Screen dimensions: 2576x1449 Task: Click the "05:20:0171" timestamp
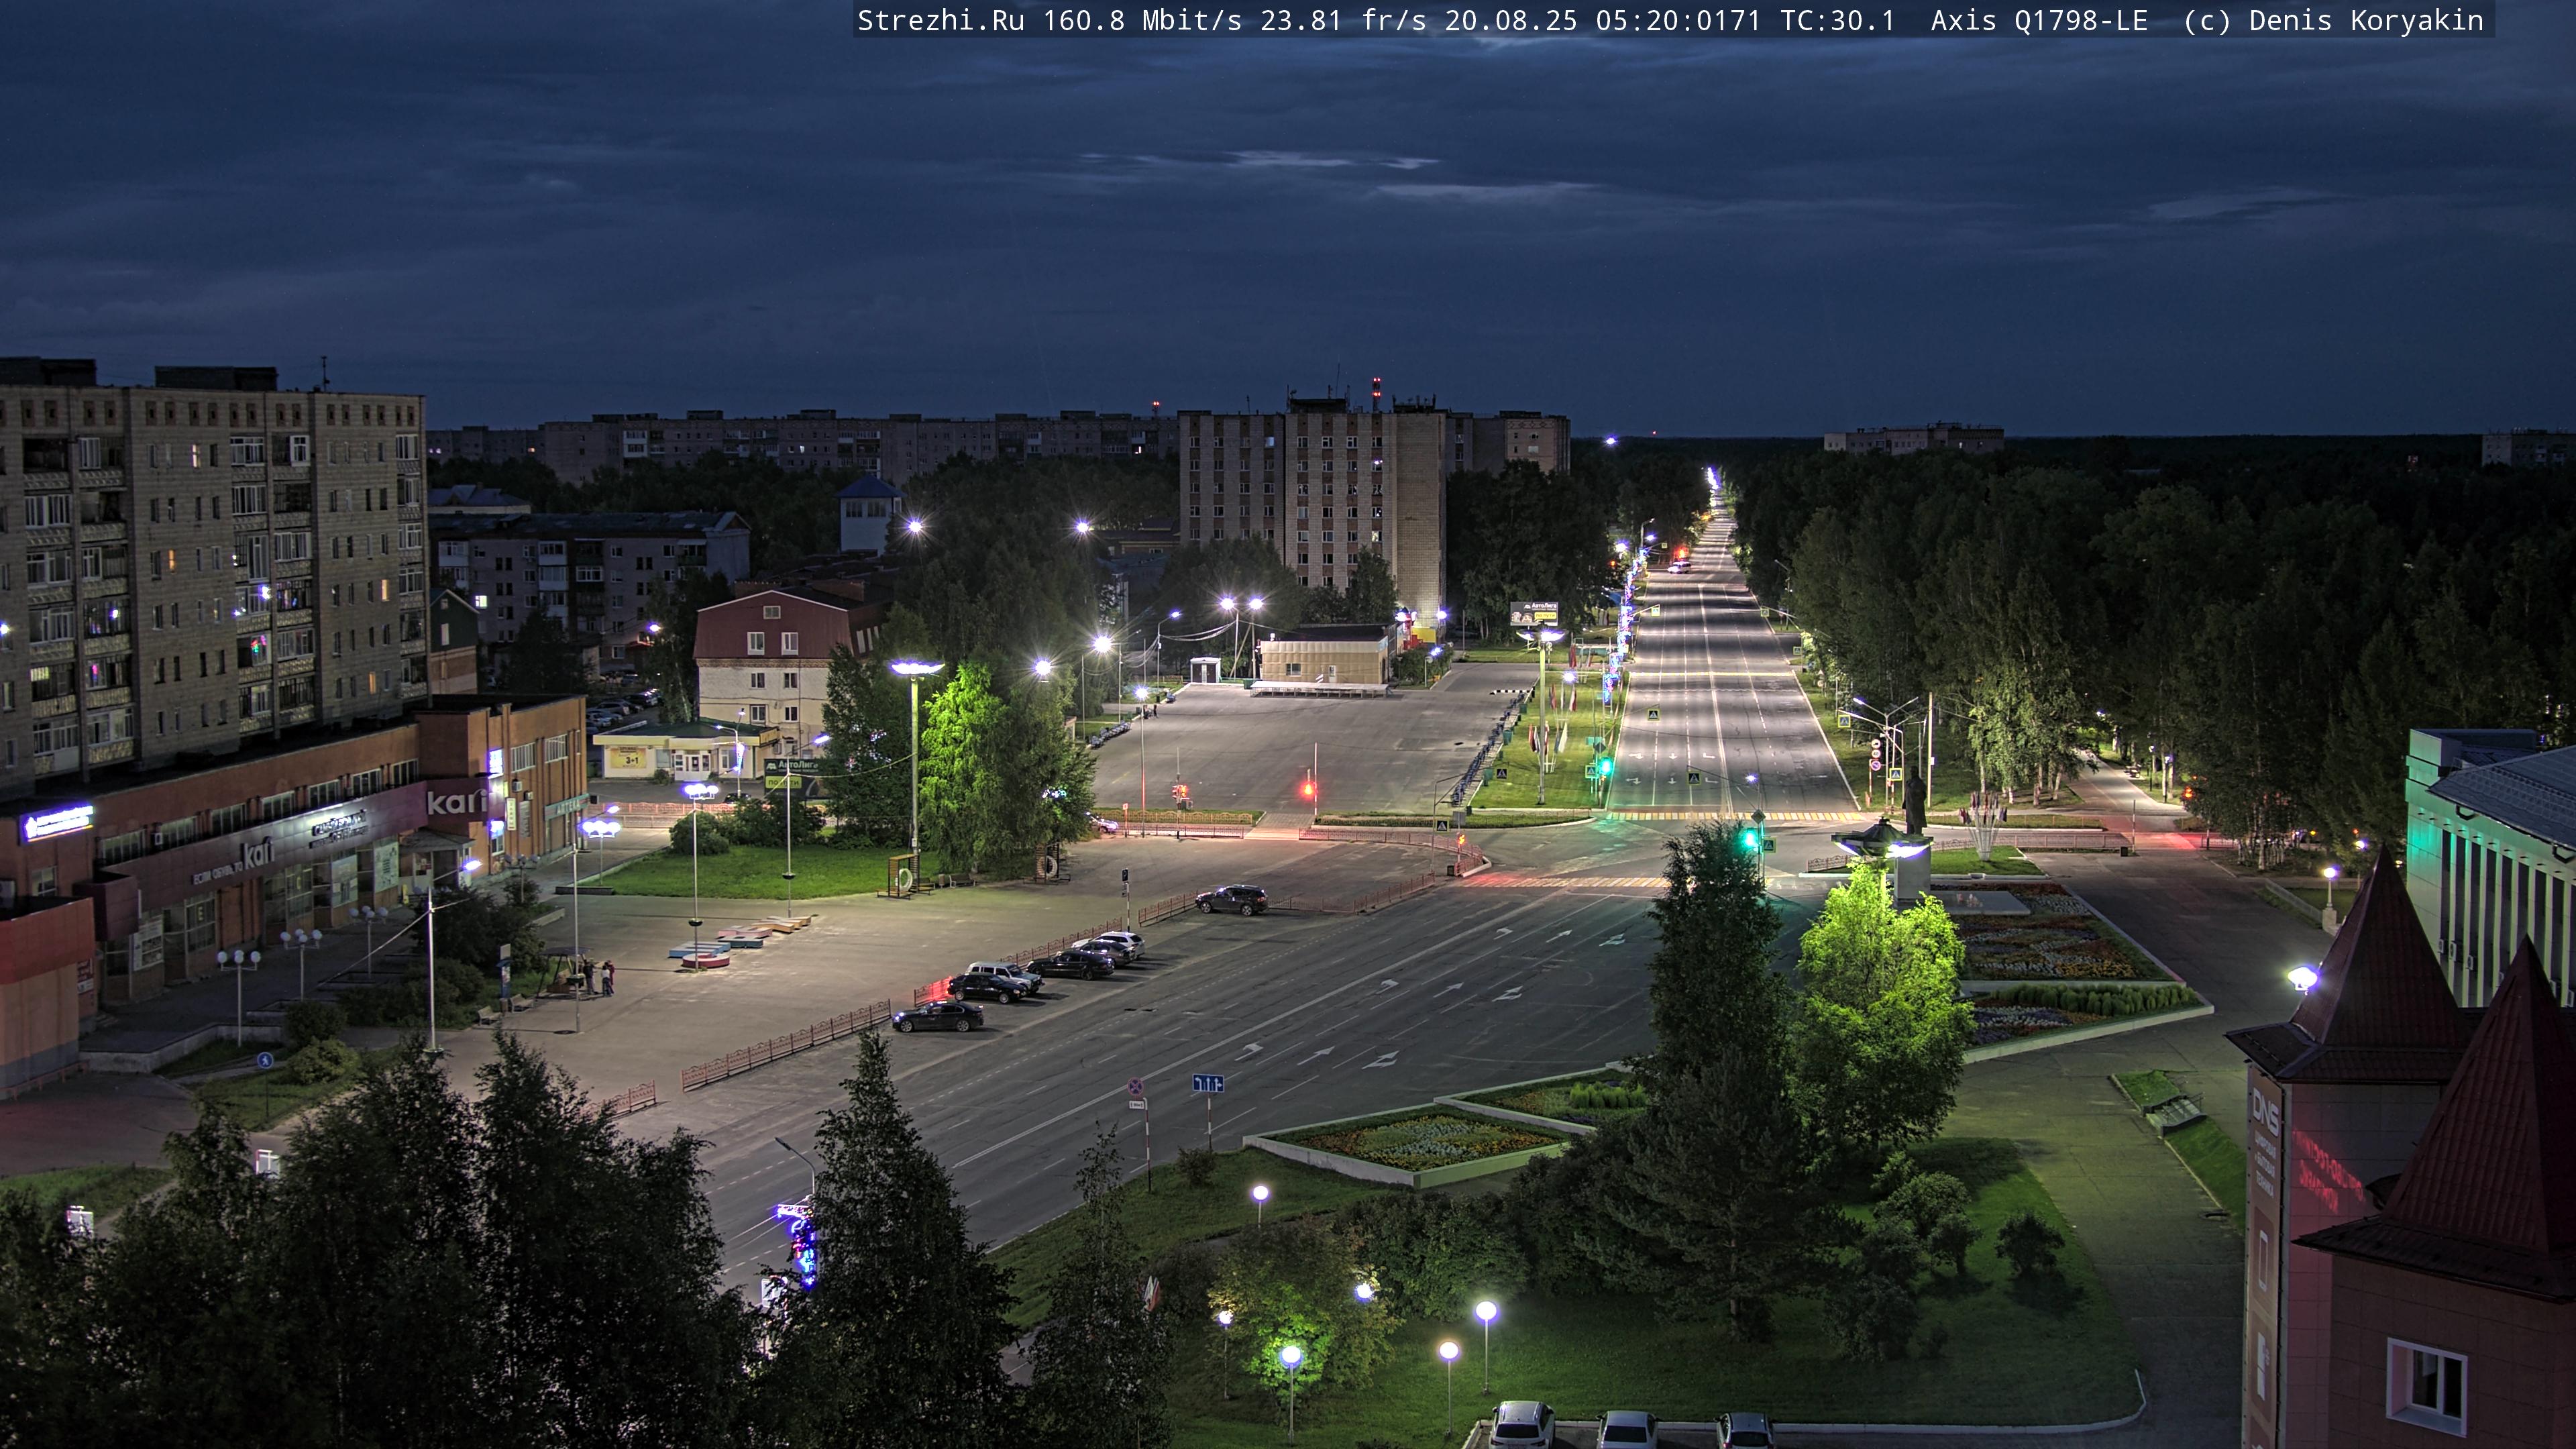tap(1678, 21)
